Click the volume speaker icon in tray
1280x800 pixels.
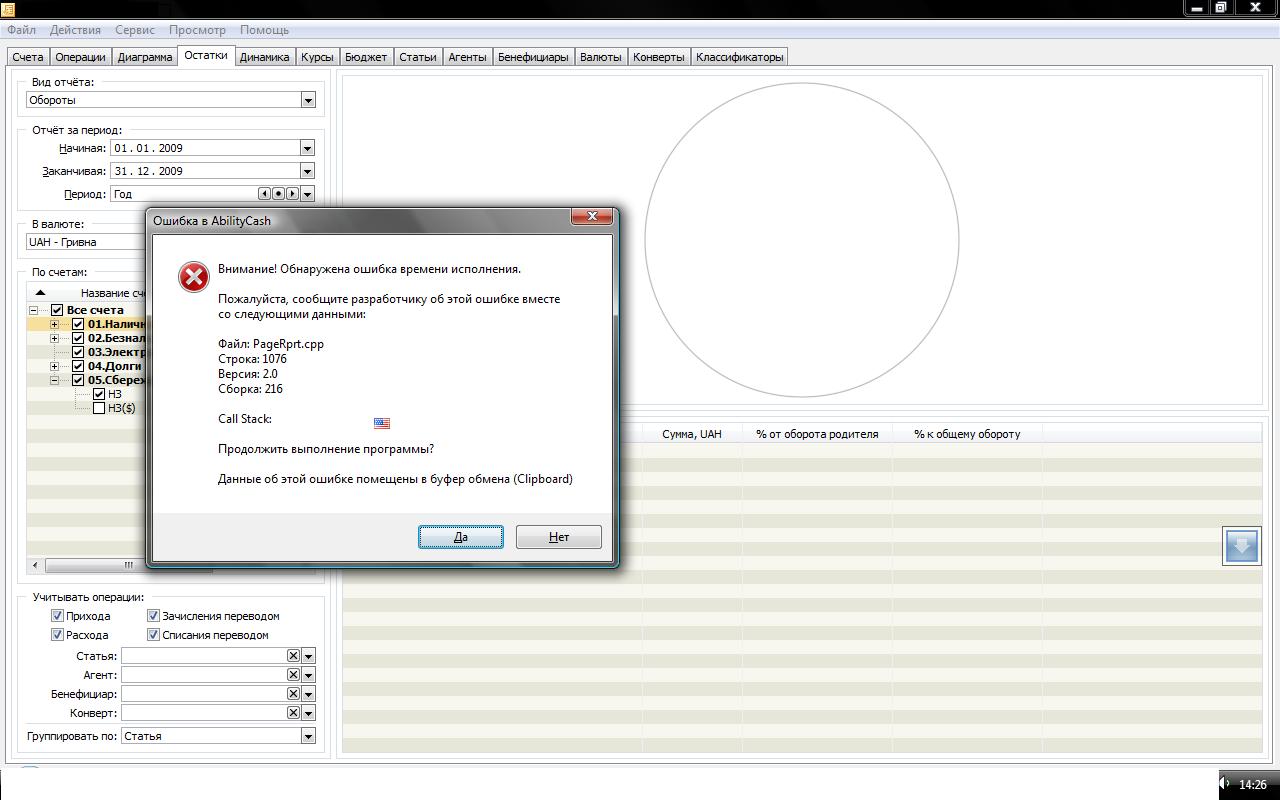(1226, 784)
